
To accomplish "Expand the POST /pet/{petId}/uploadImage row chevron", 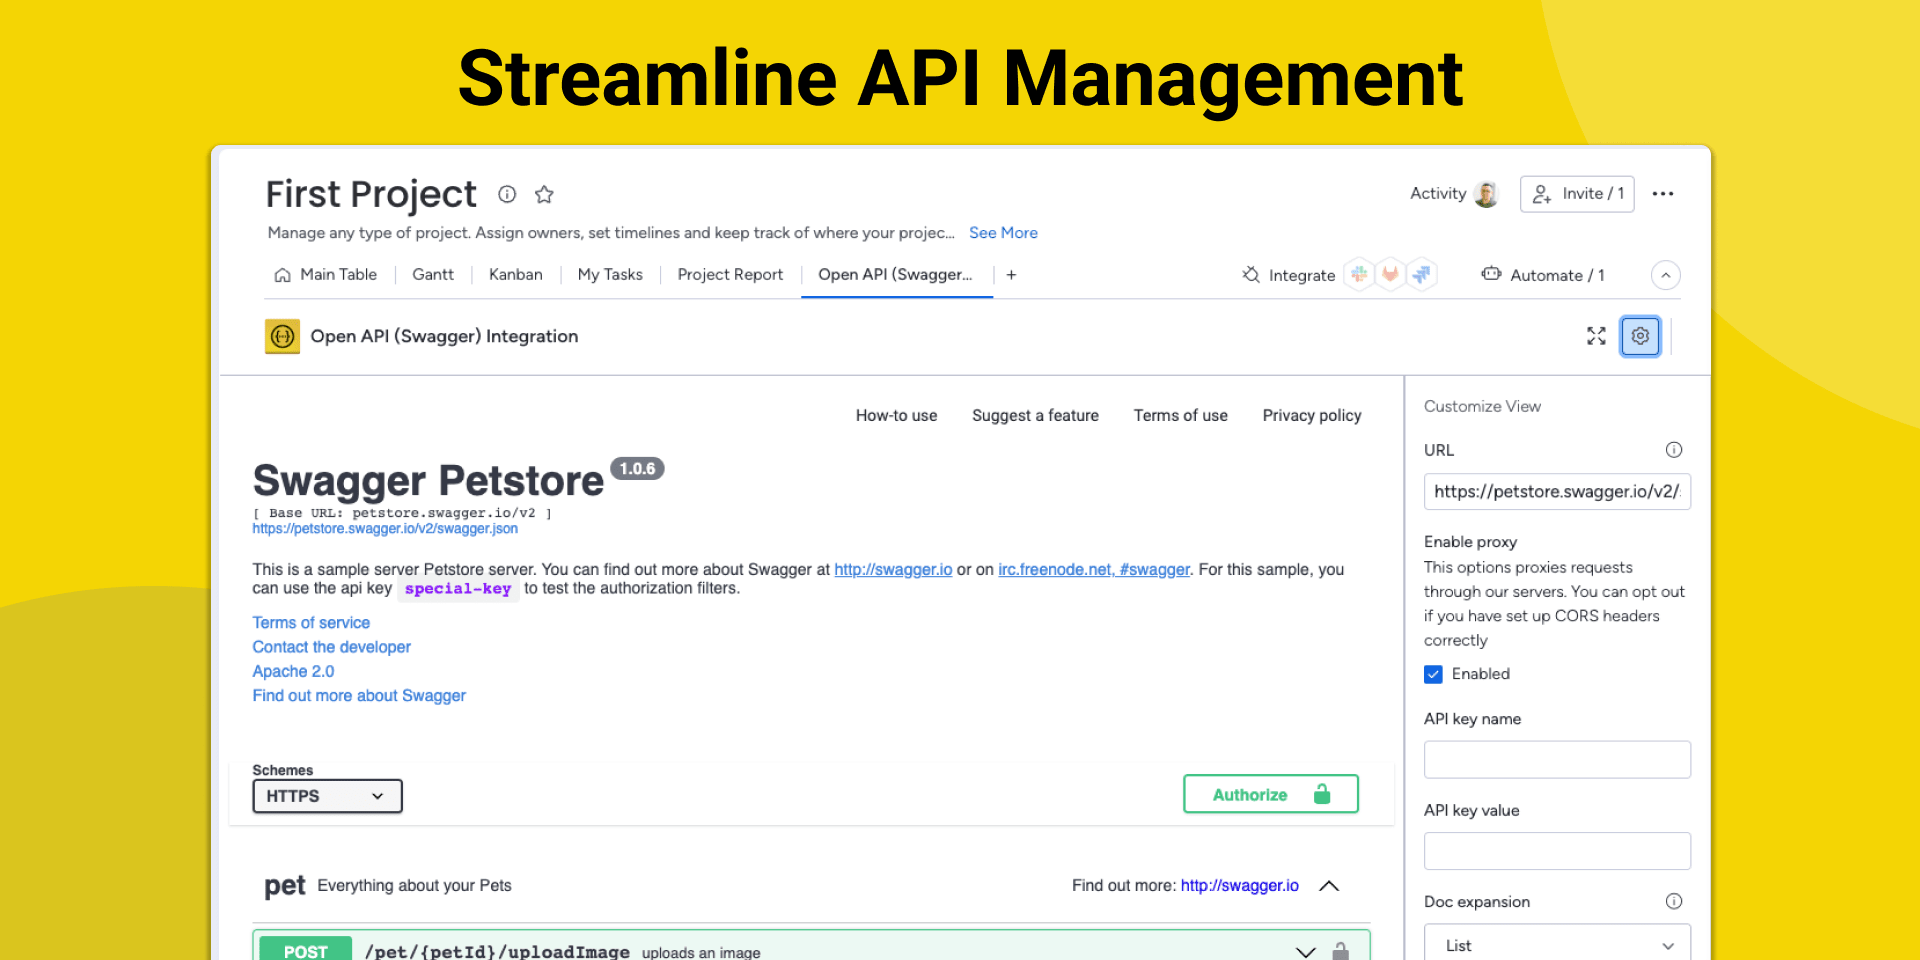I will (x=1305, y=952).
